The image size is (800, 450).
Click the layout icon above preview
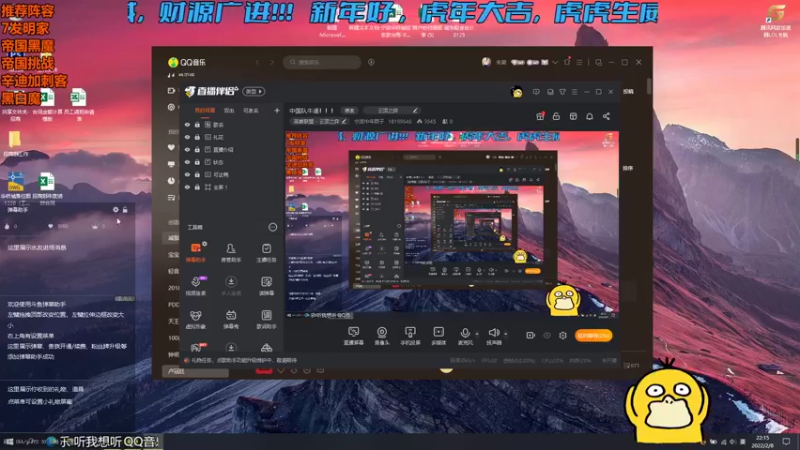573,116
